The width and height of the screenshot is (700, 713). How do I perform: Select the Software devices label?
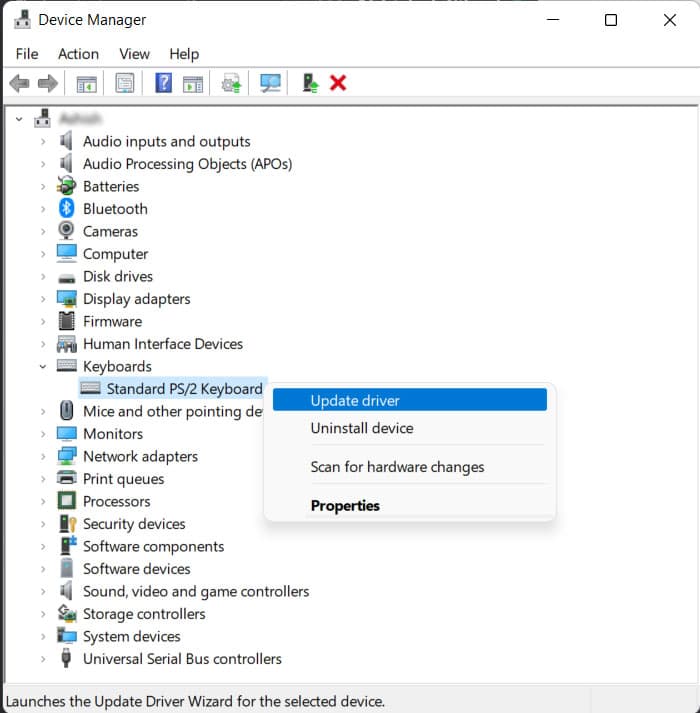tap(136, 569)
